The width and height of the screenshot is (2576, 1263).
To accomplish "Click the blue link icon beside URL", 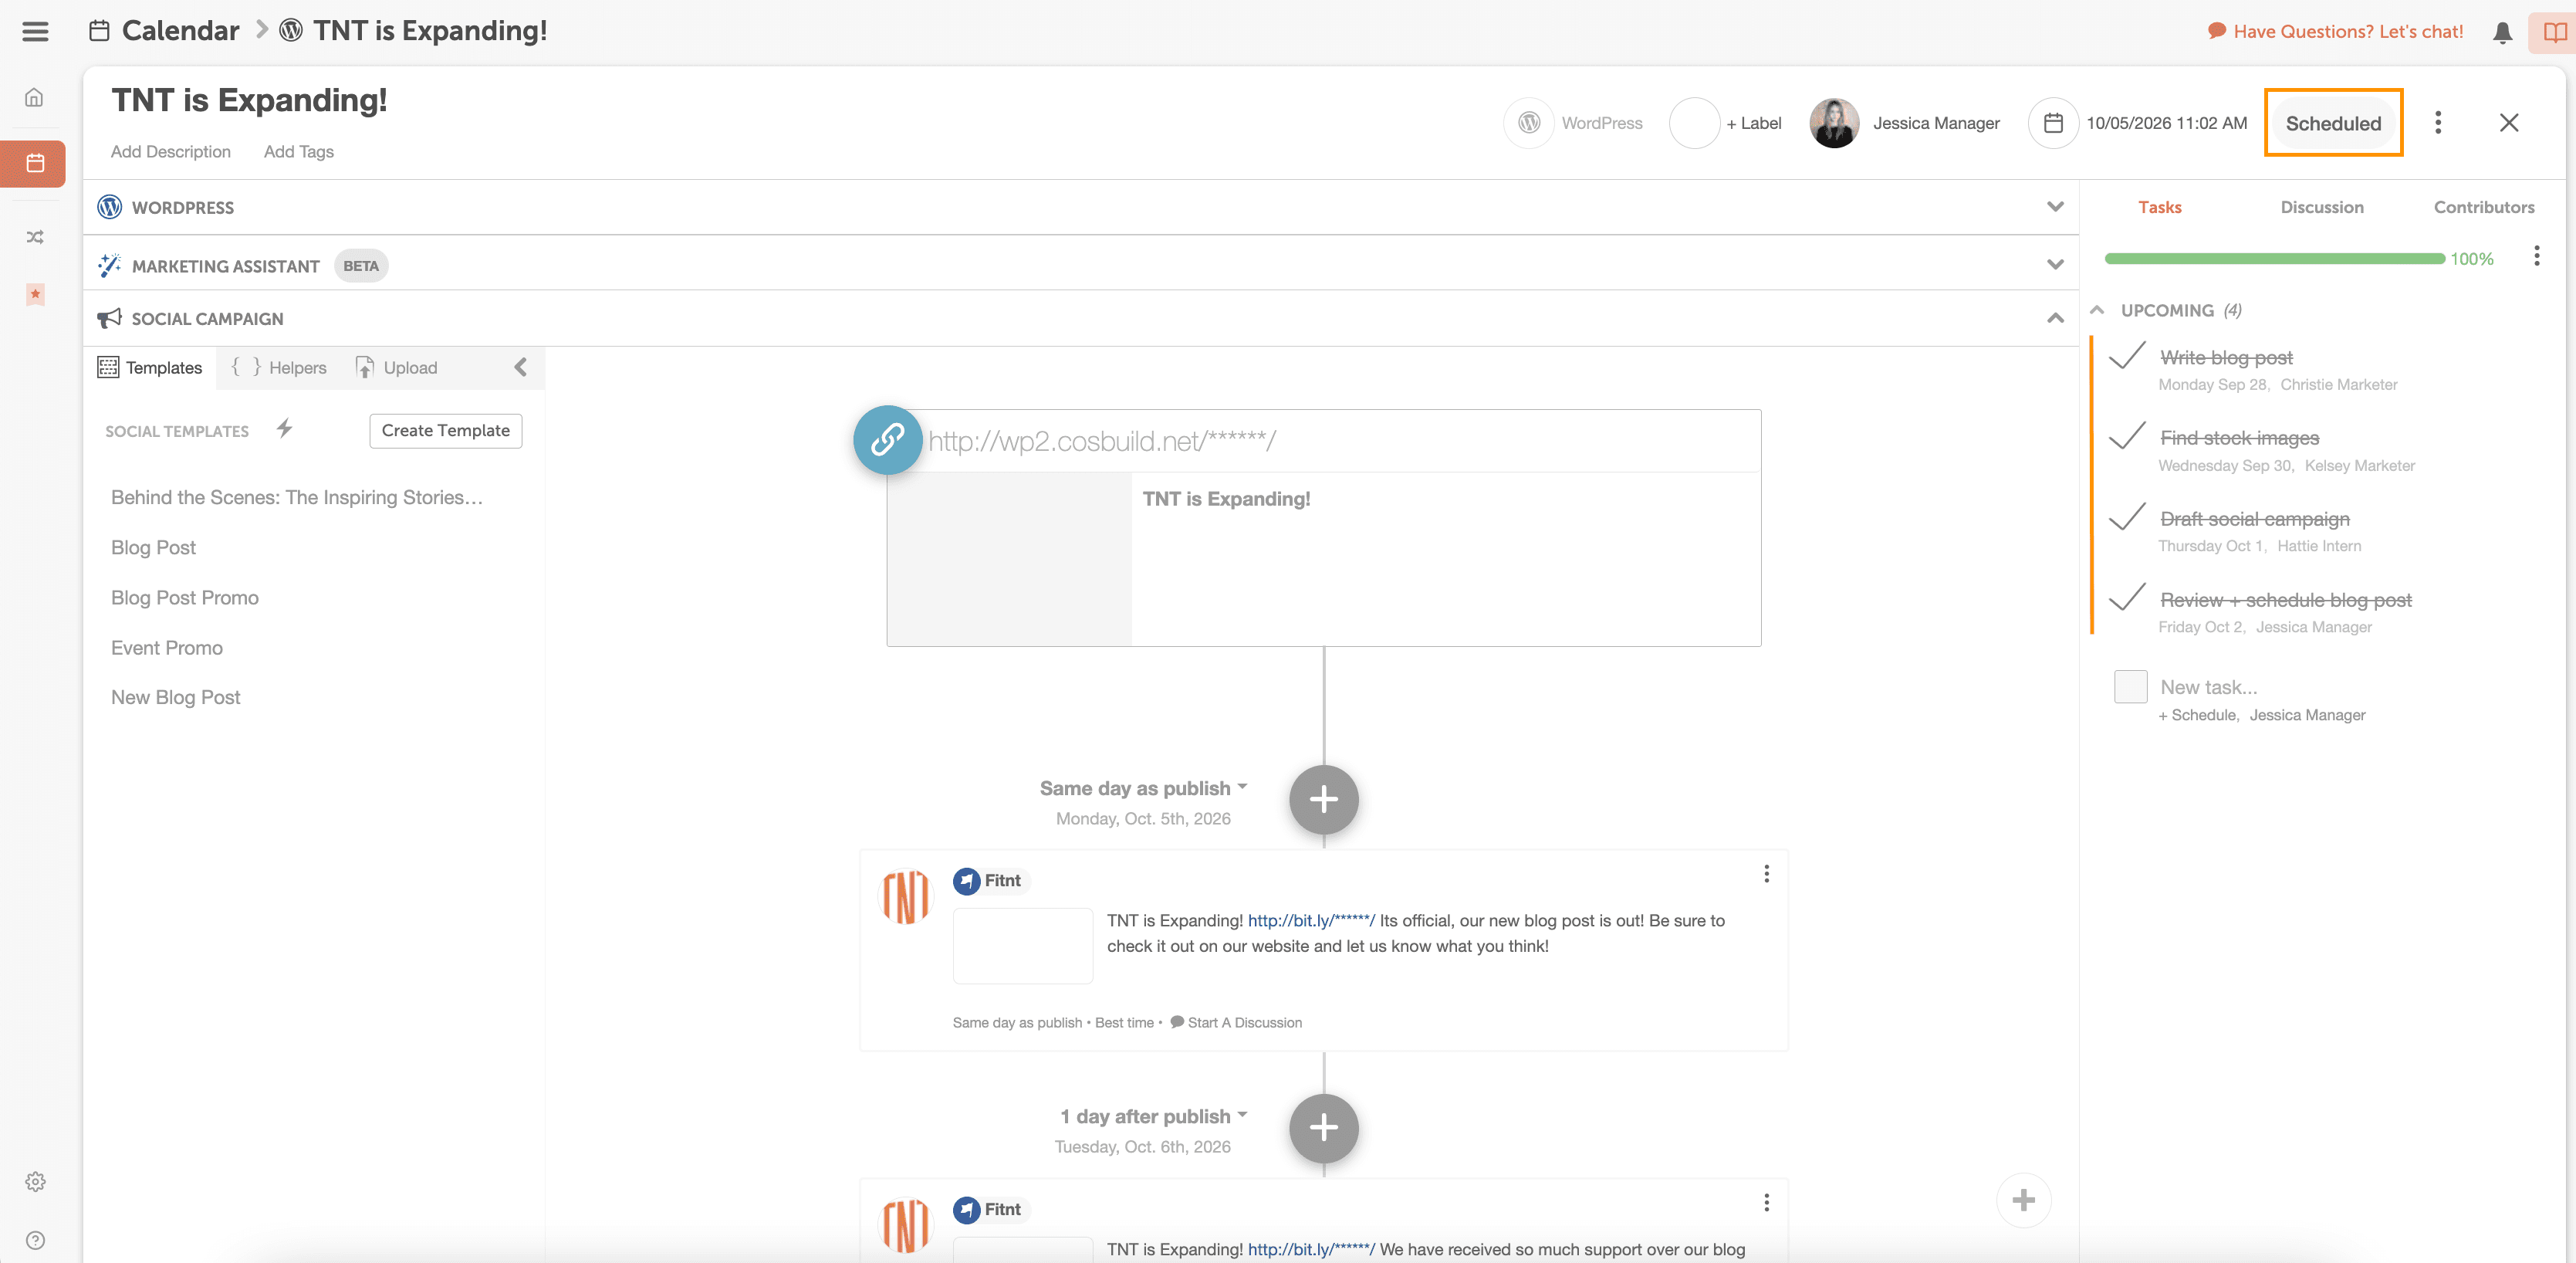I will tap(887, 440).
